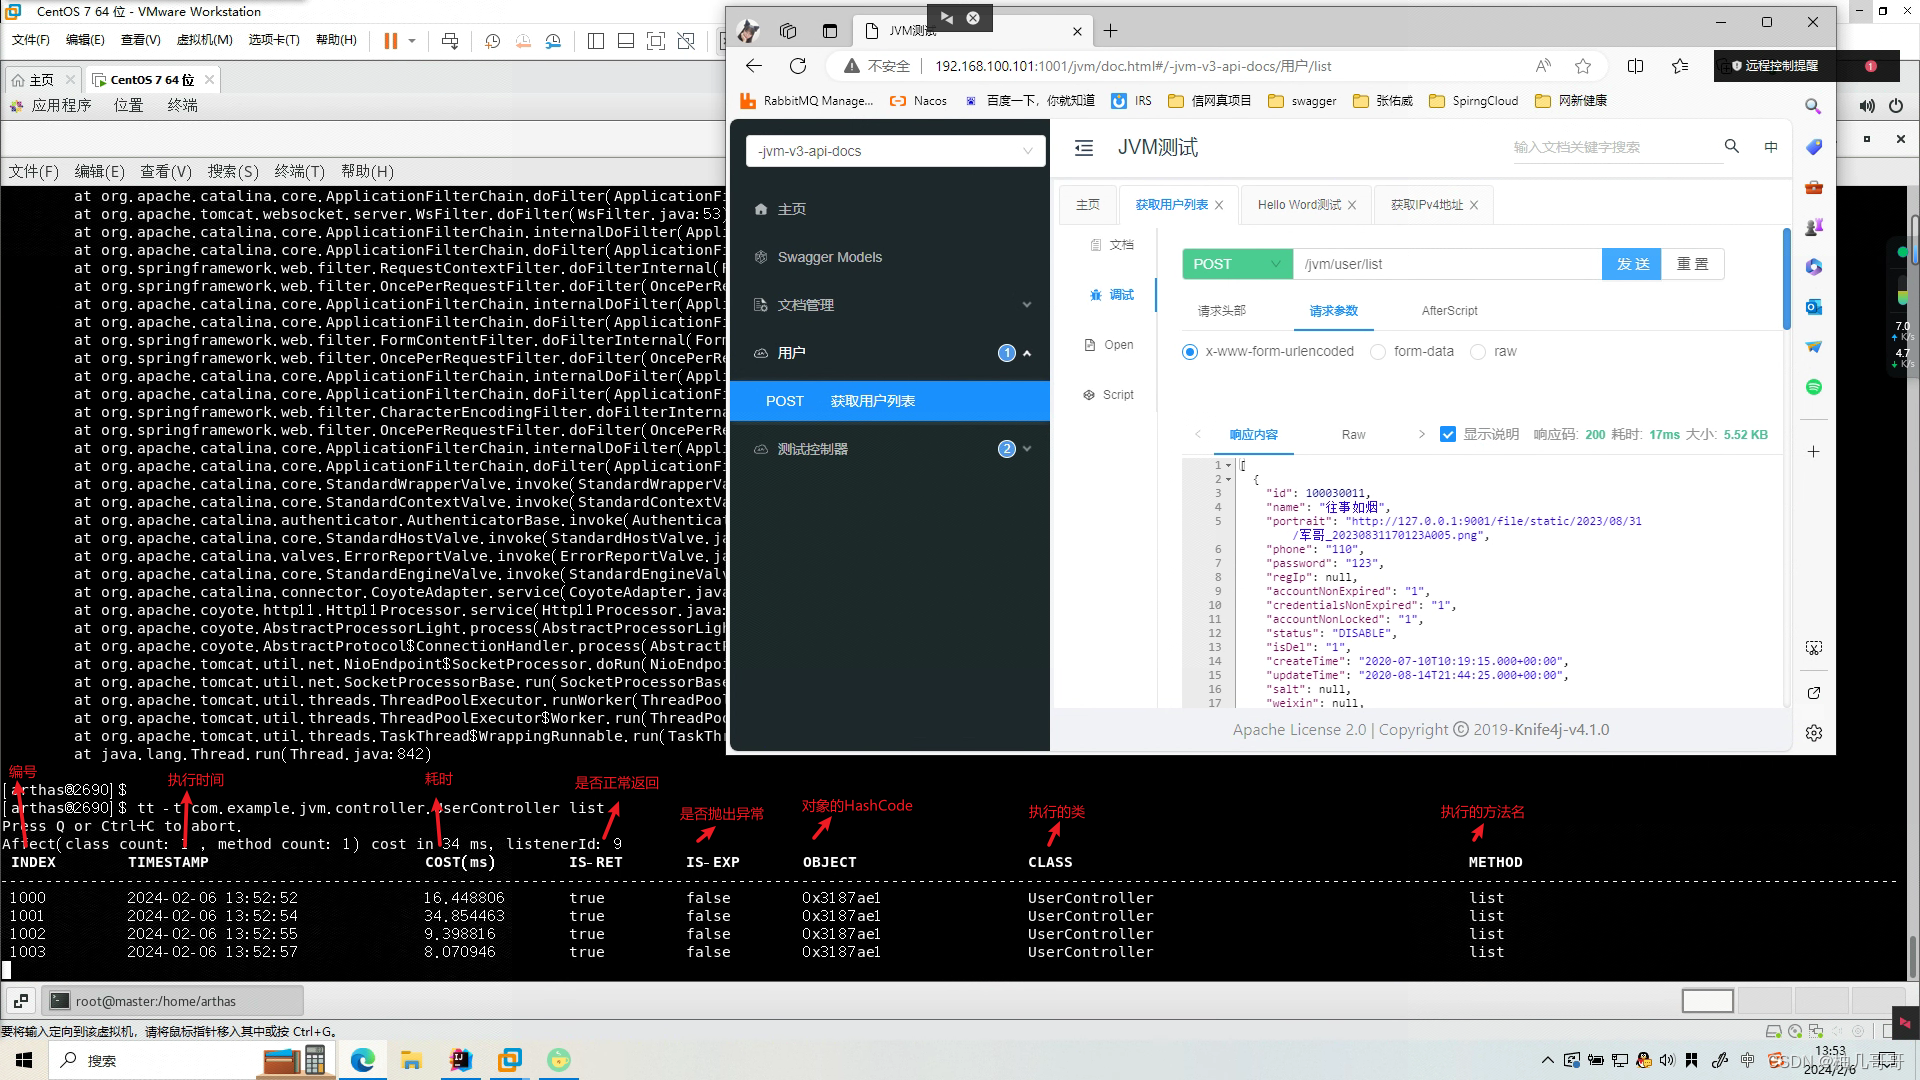The image size is (1920, 1080).
Task: Collapse 用户 sidebar section
Action: (x=890, y=353)
